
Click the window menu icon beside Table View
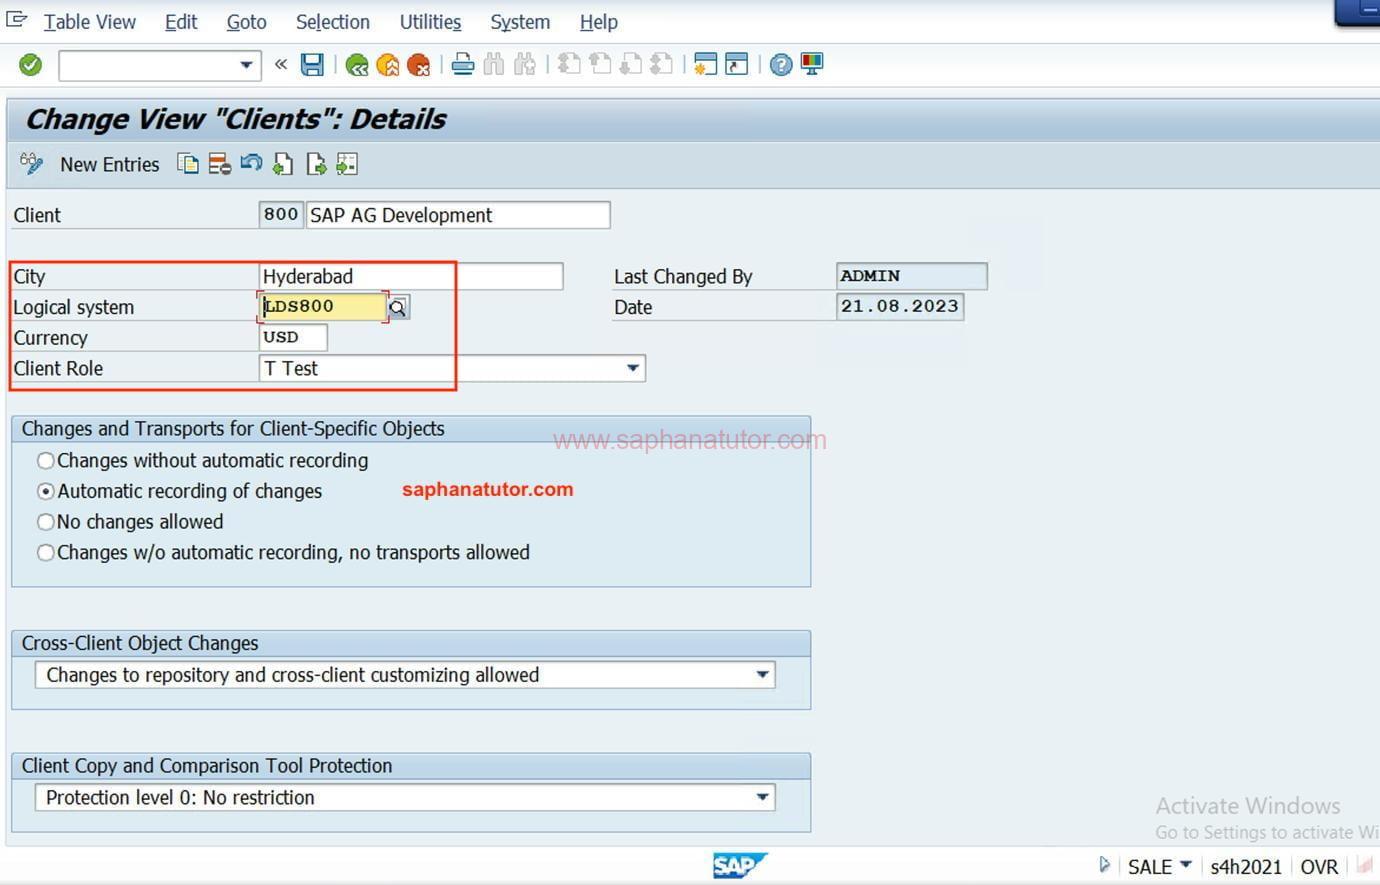17,19
